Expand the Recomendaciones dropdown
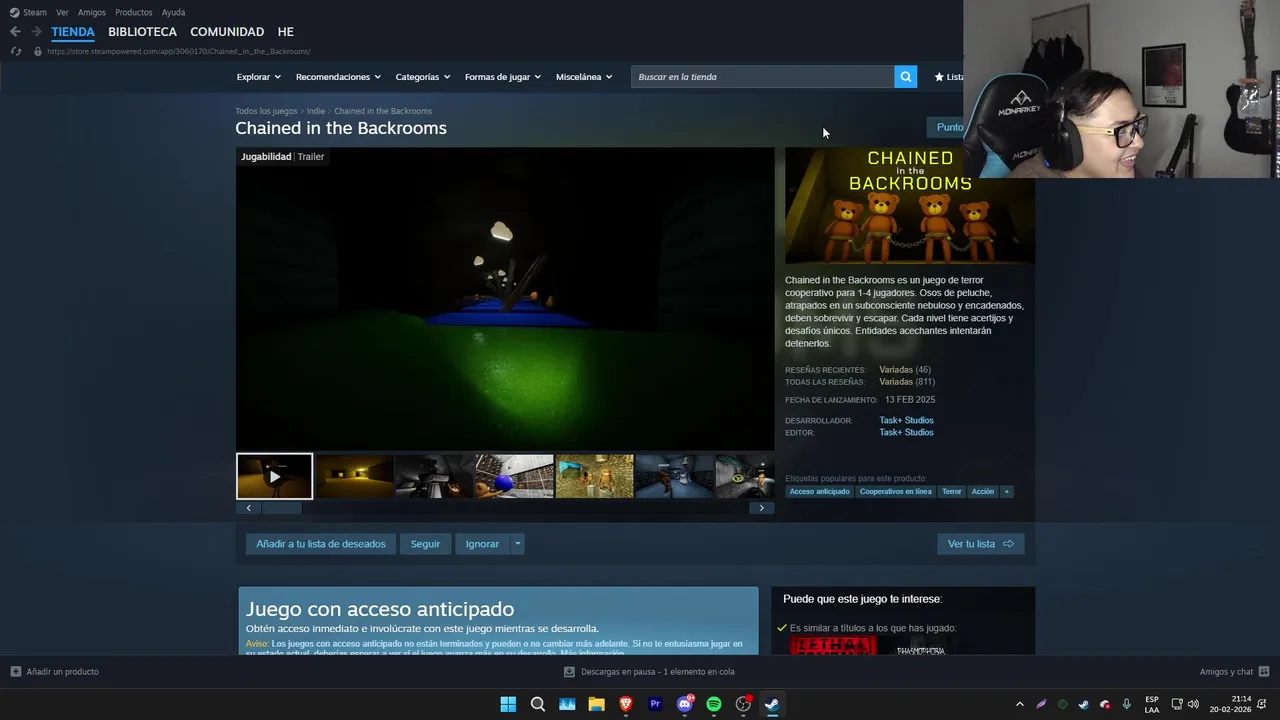Viewport: 1280px width, 720px height. click(338, 77)
